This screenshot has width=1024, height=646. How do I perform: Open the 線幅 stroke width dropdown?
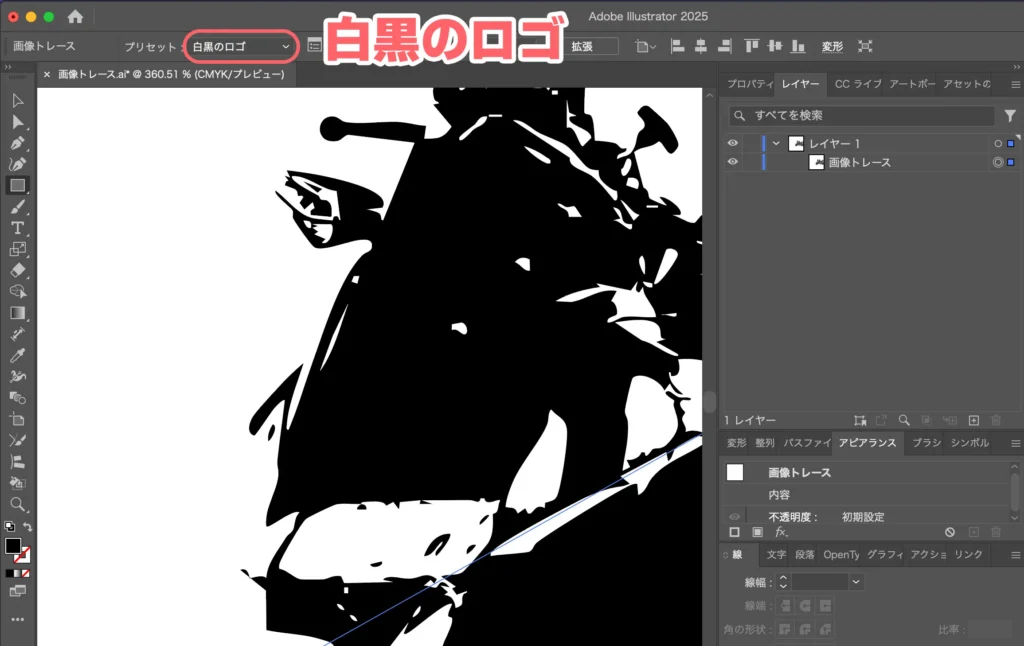pyautogui.click(x=855, y=581)
